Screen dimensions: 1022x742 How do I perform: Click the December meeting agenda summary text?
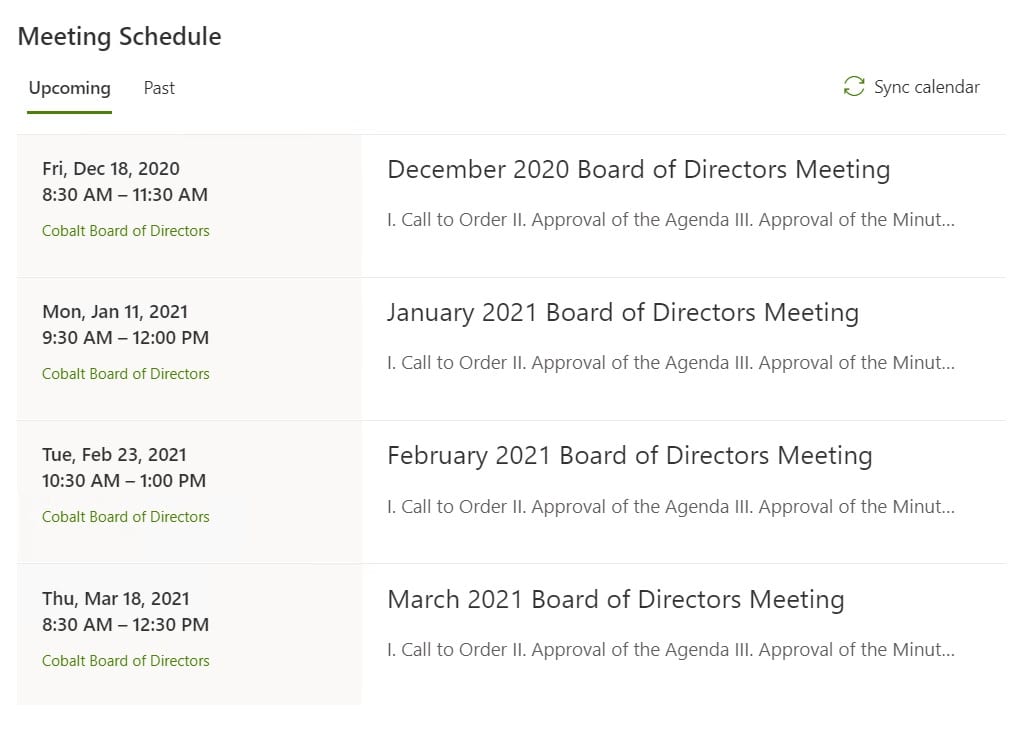[x=671, y=220]
